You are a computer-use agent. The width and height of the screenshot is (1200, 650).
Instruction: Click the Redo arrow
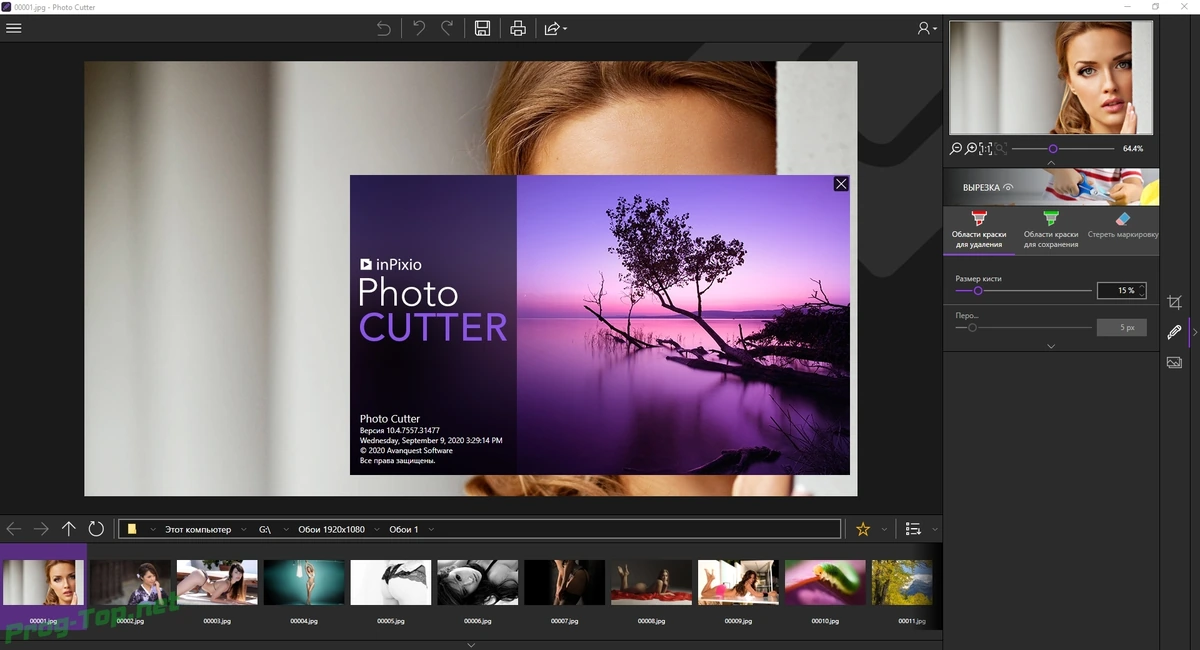pos(447,28)
